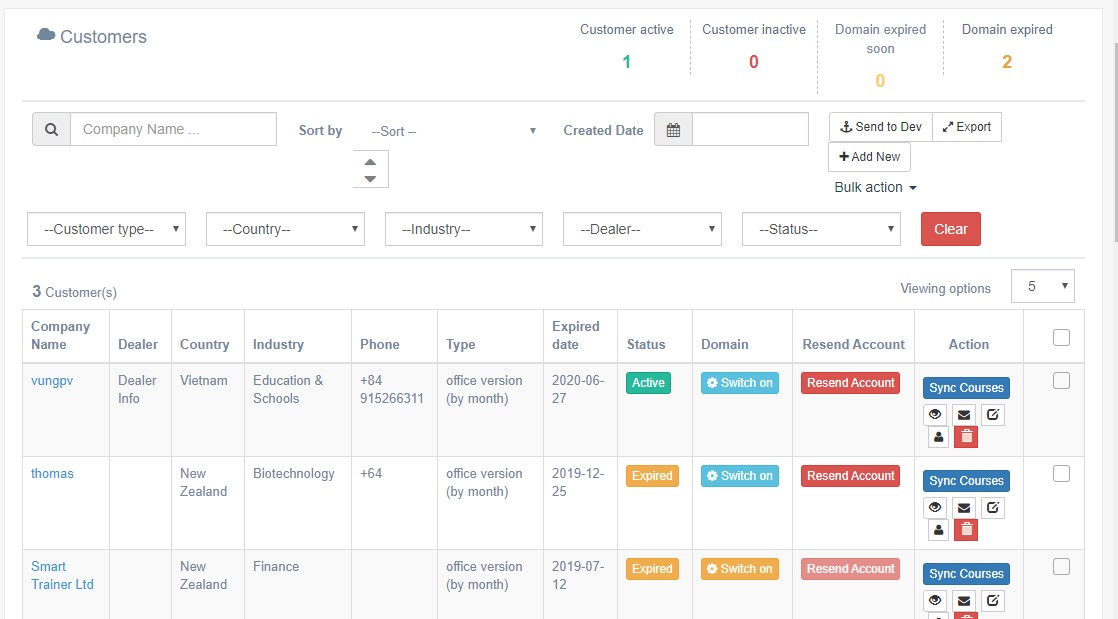
Task: Open the Customer type filter dropdown
Action: 106,229
